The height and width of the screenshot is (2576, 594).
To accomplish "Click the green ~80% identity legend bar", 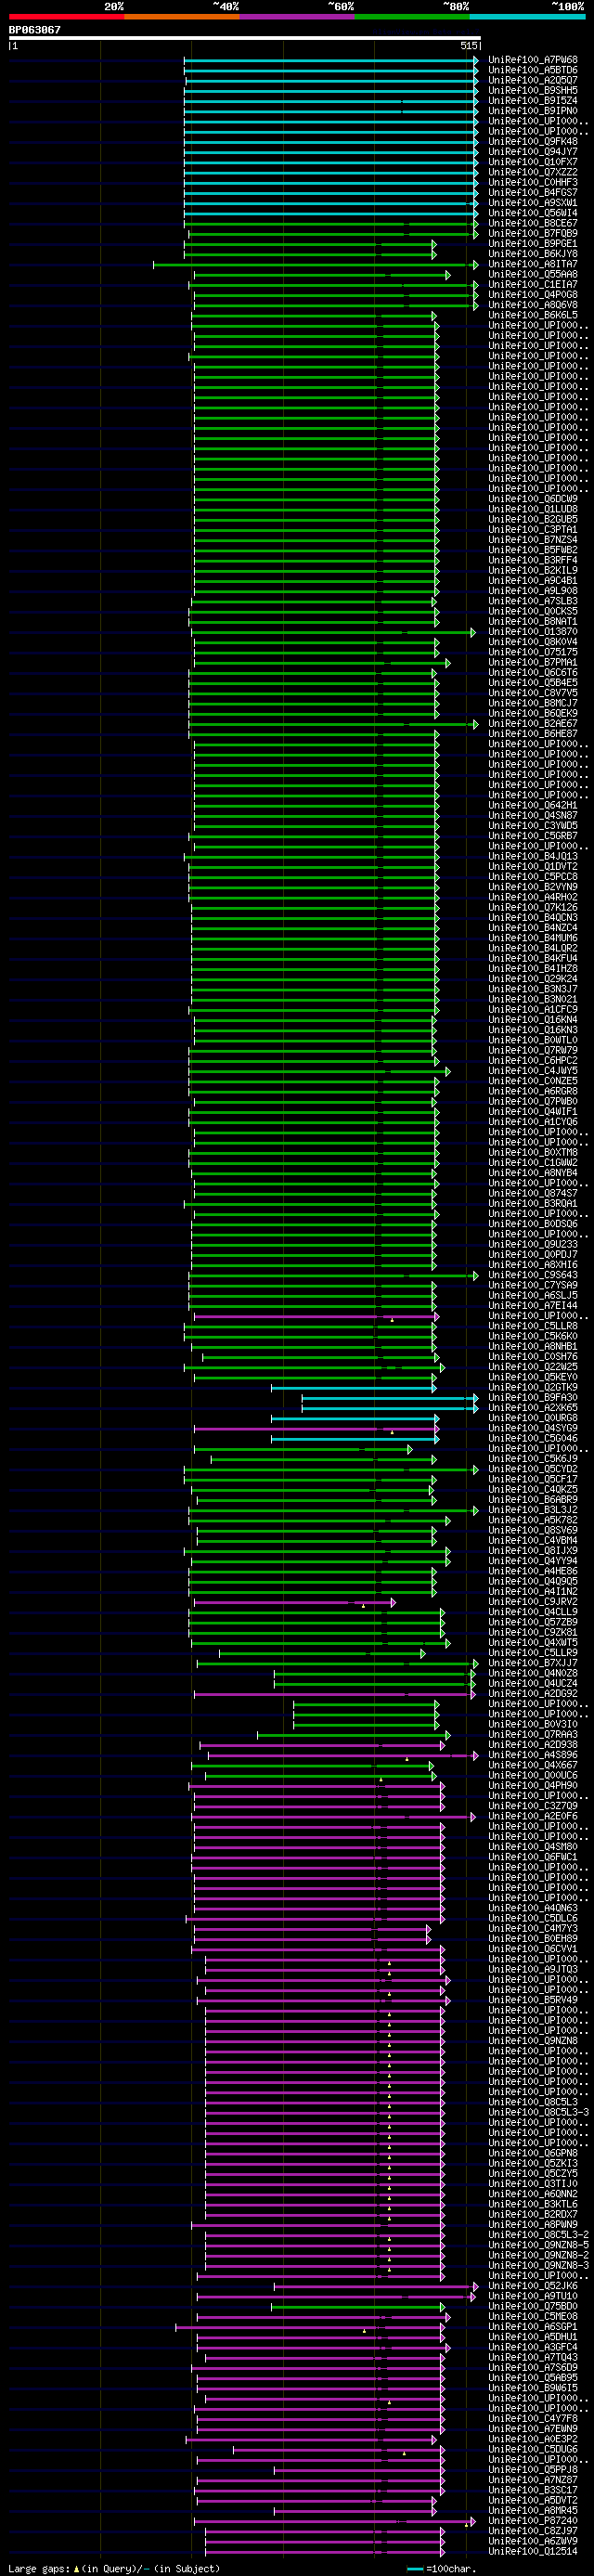I will pyautogui.click(x=412, y=16).
